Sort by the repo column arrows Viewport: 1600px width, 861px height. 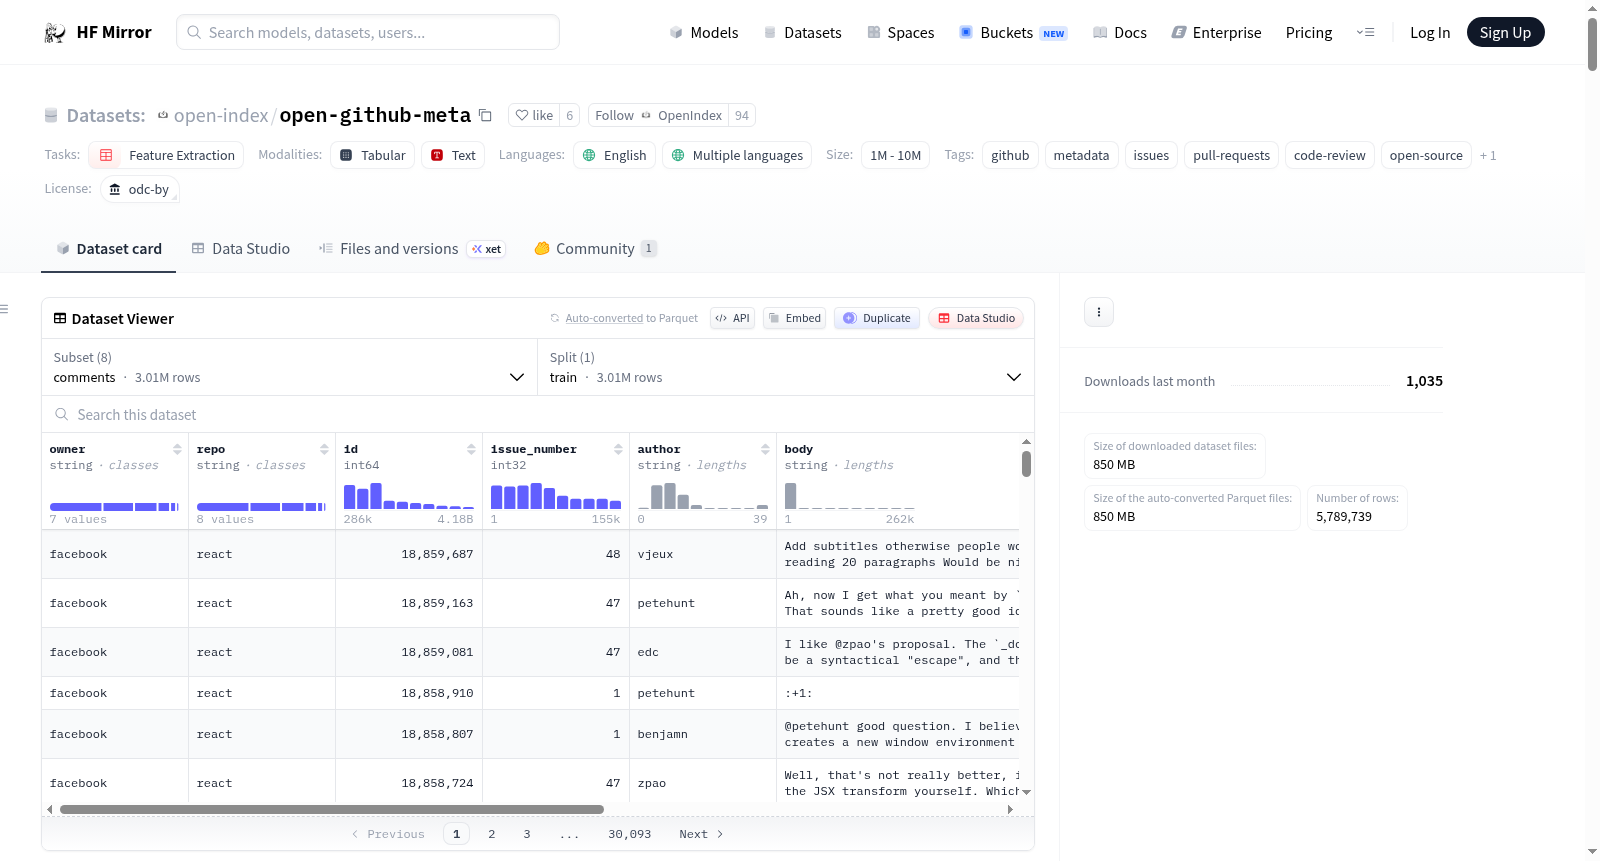point(324,449)
